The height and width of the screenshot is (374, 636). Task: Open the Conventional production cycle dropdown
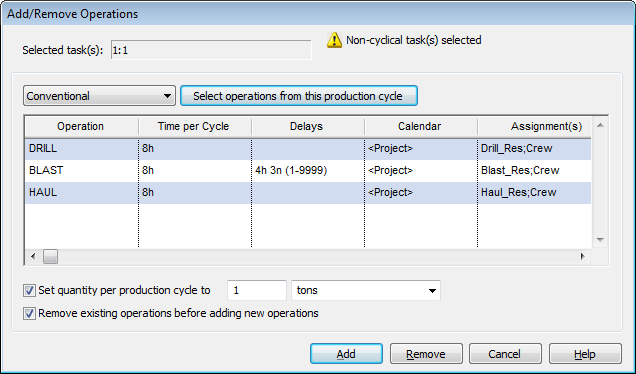click(99, 96)
